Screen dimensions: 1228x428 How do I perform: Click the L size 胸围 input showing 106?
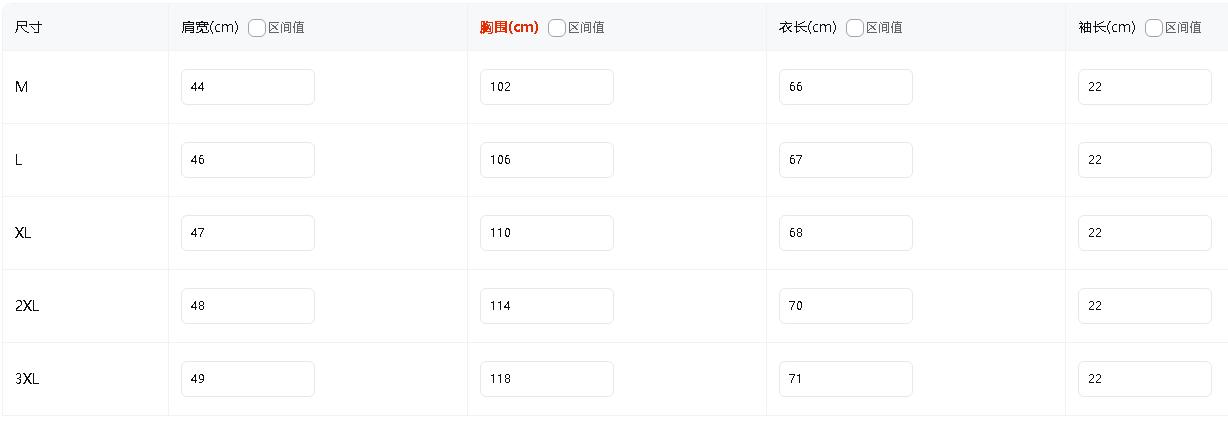[546, 160]
